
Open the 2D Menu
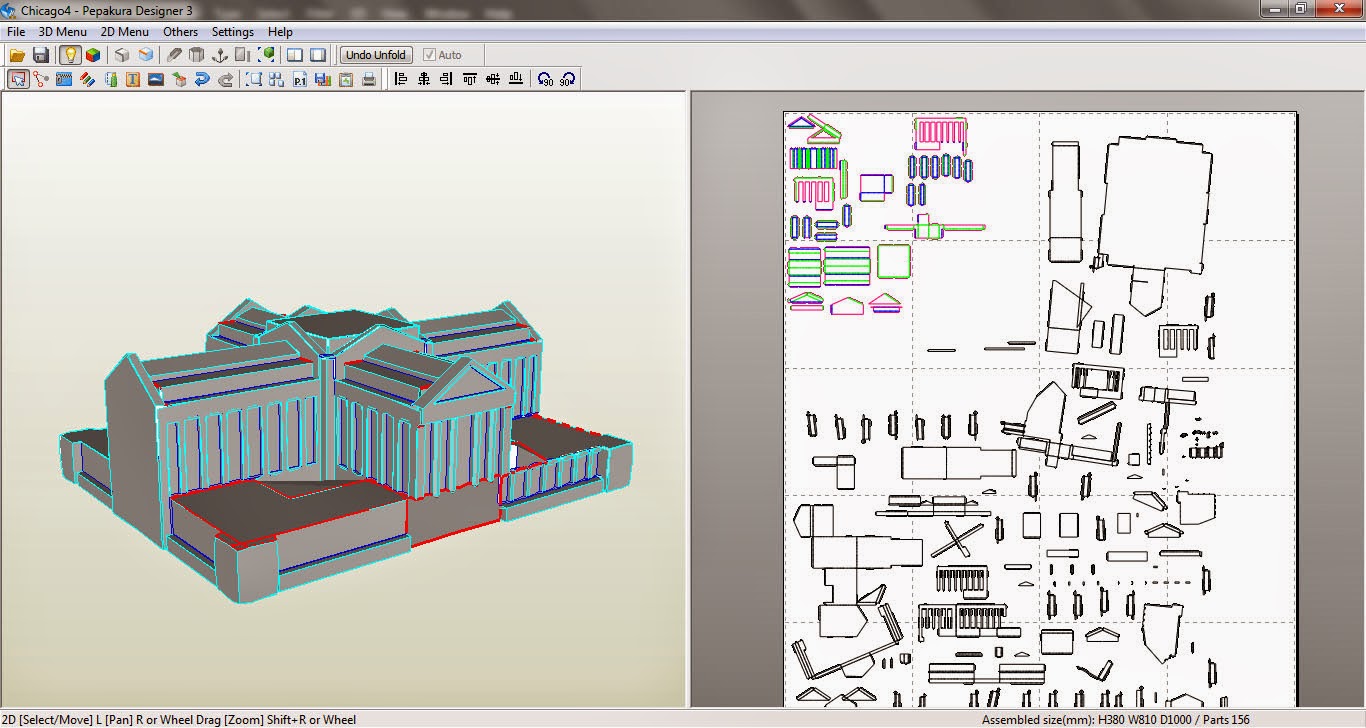(x=124, y=32)
